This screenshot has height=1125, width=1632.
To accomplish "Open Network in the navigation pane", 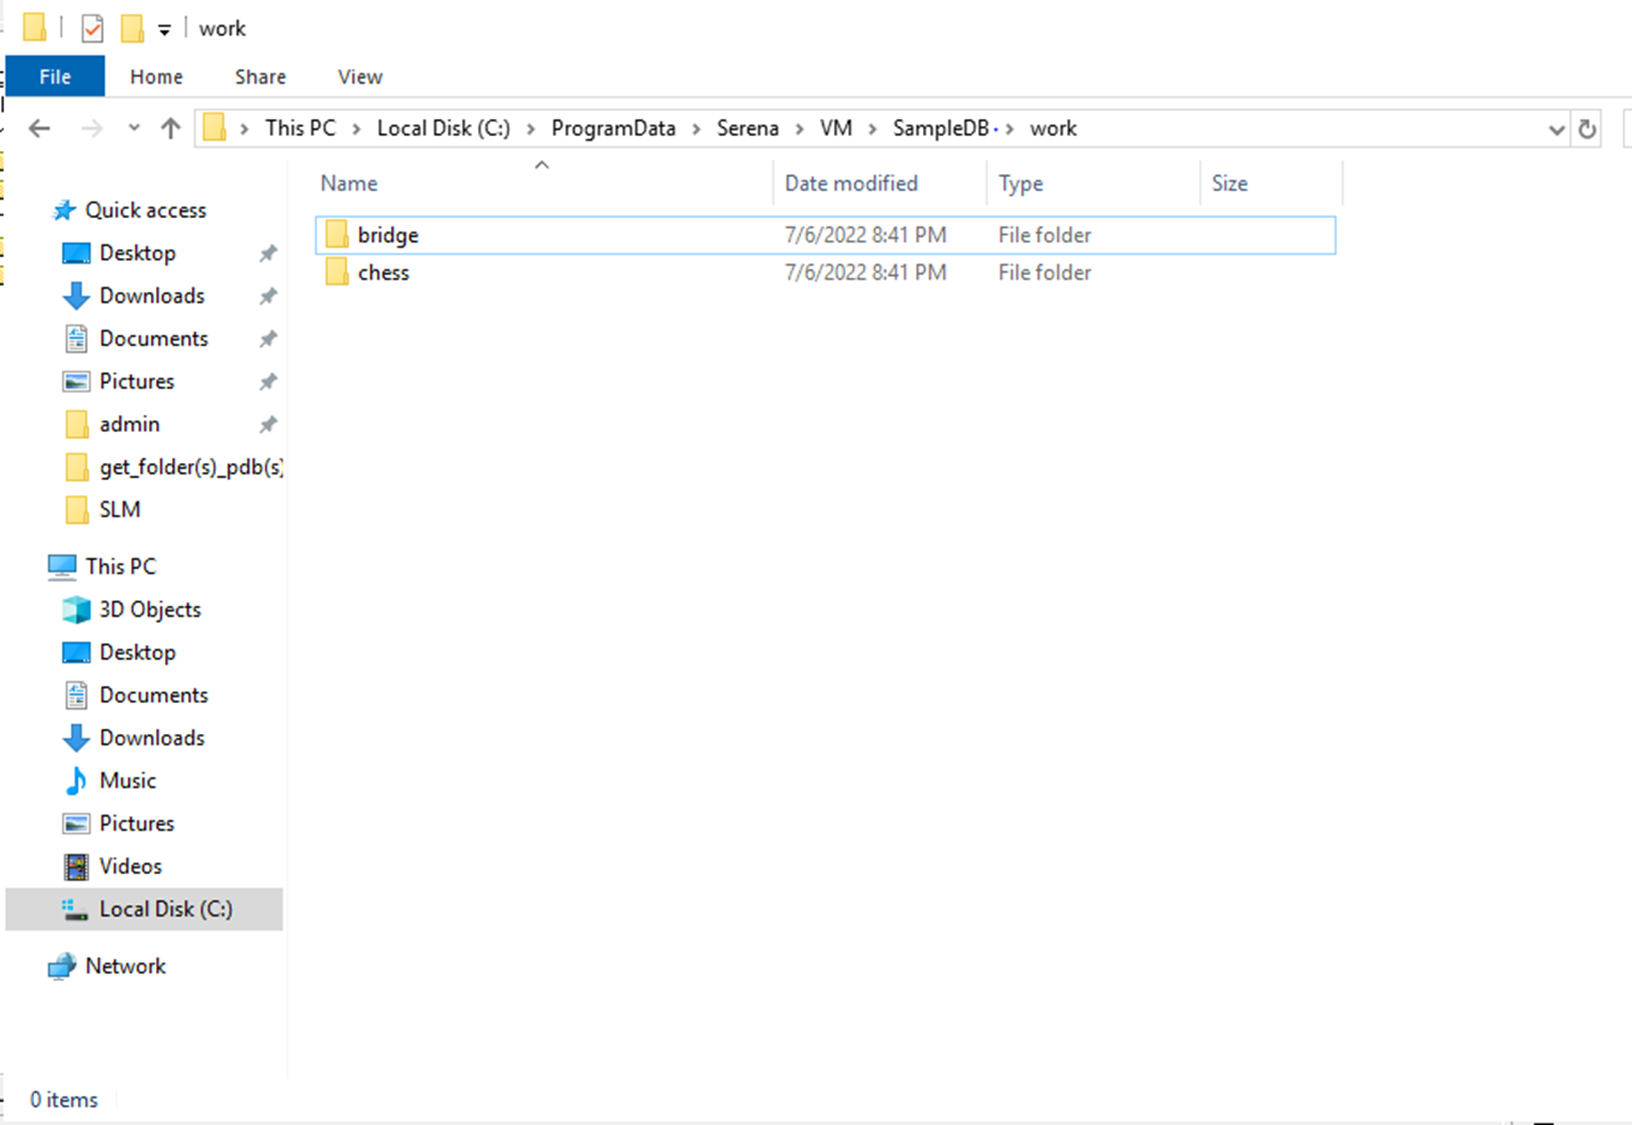I will pos(125,966).
